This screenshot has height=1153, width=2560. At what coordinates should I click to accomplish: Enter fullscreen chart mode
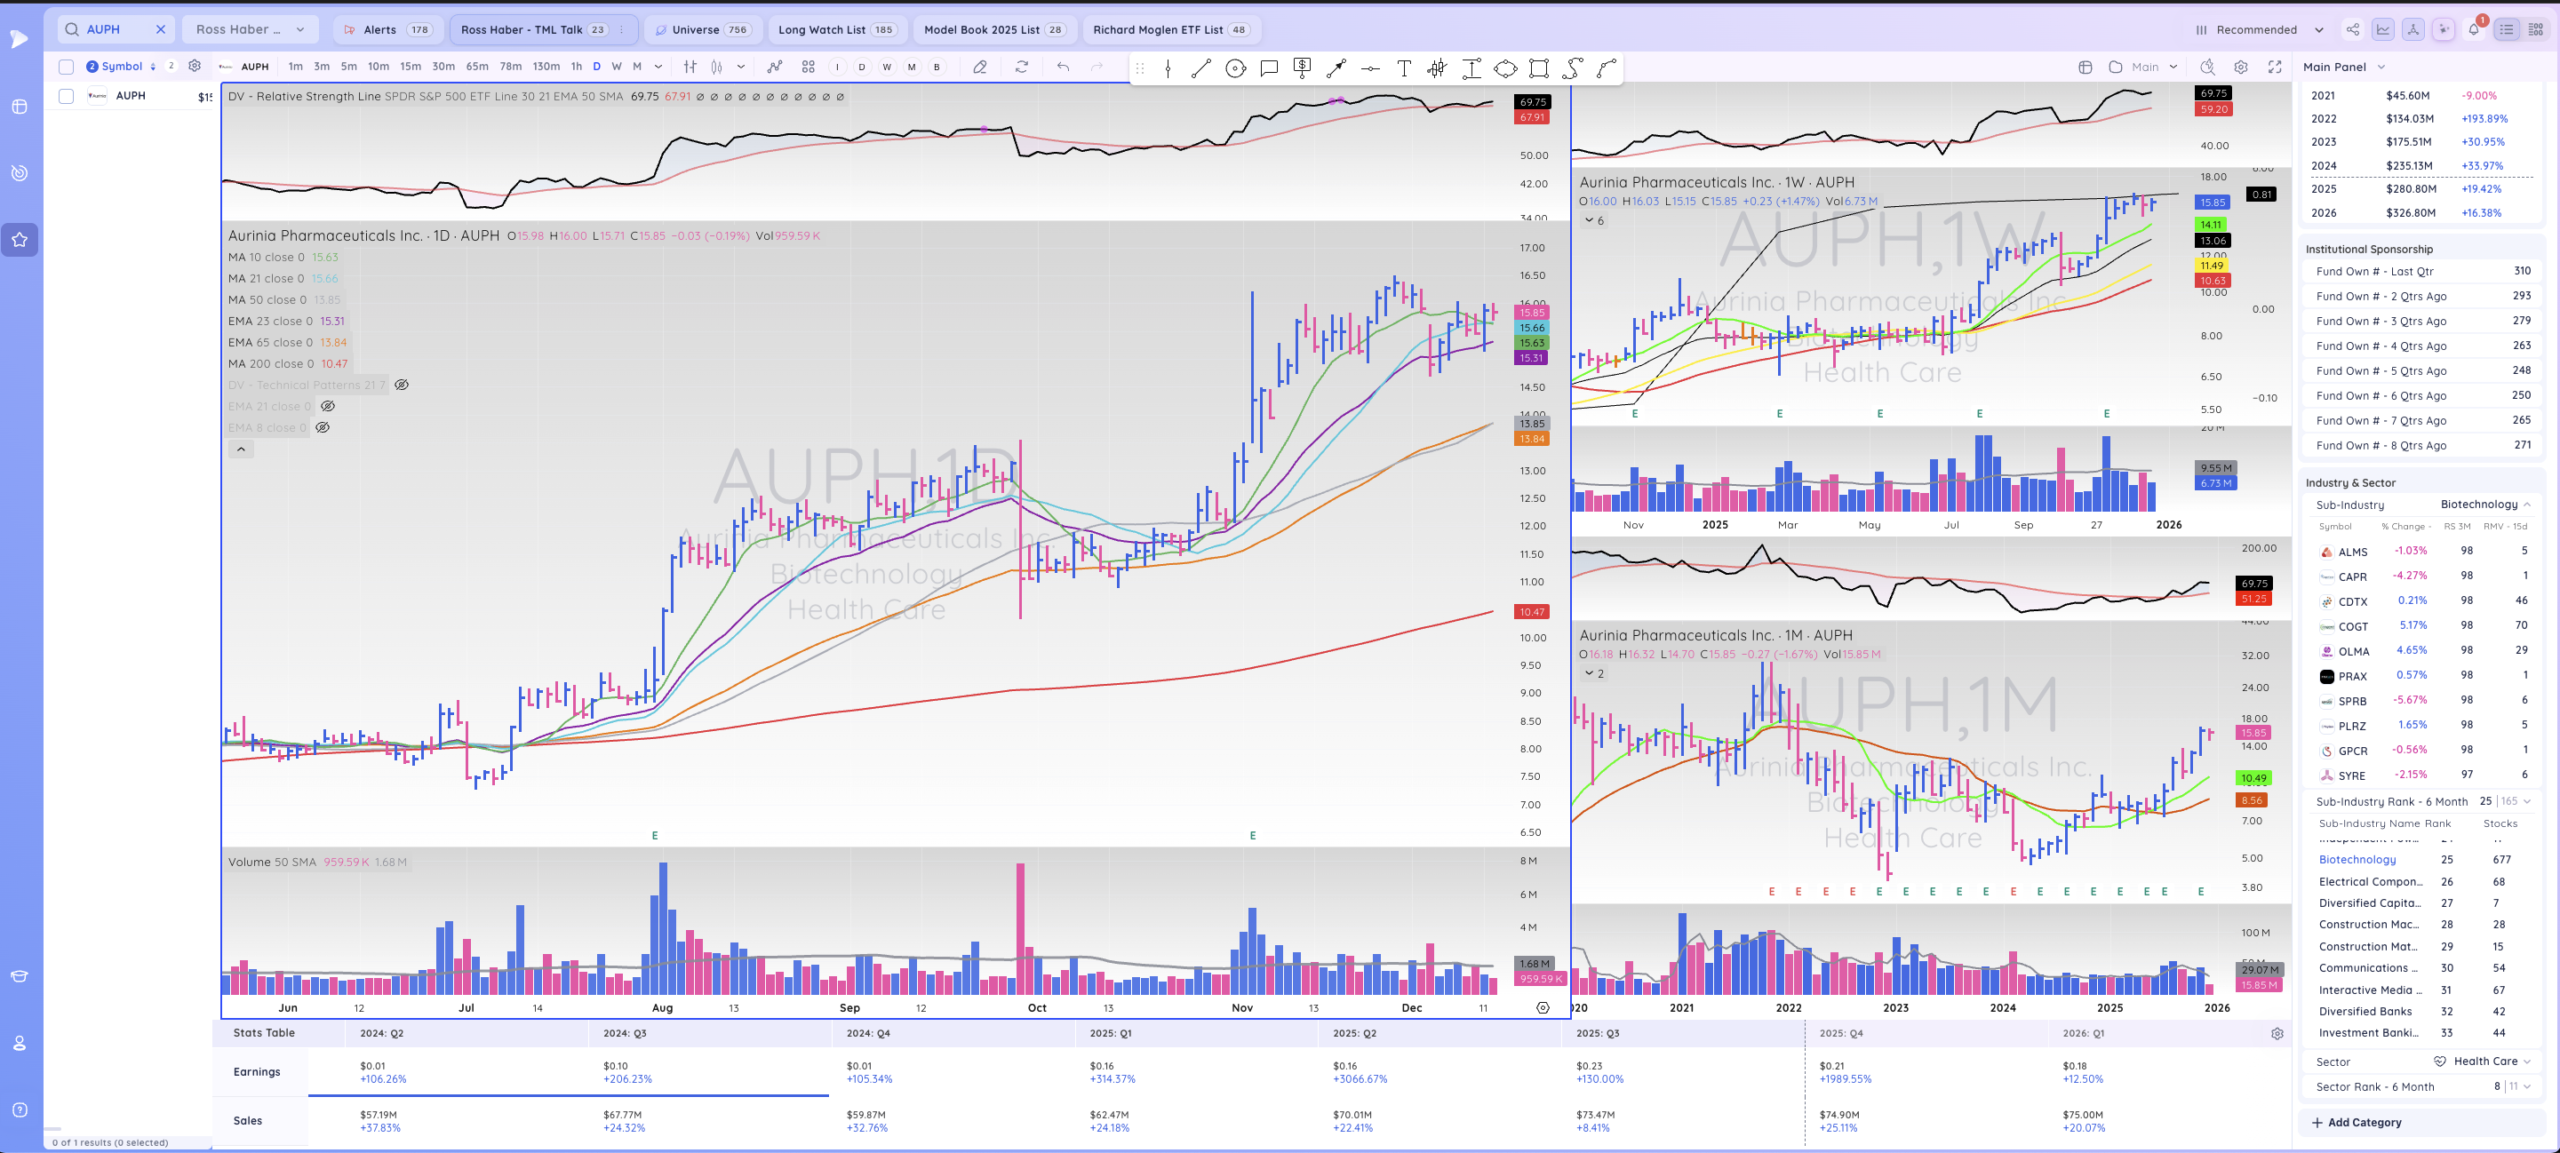point(2275,67)
